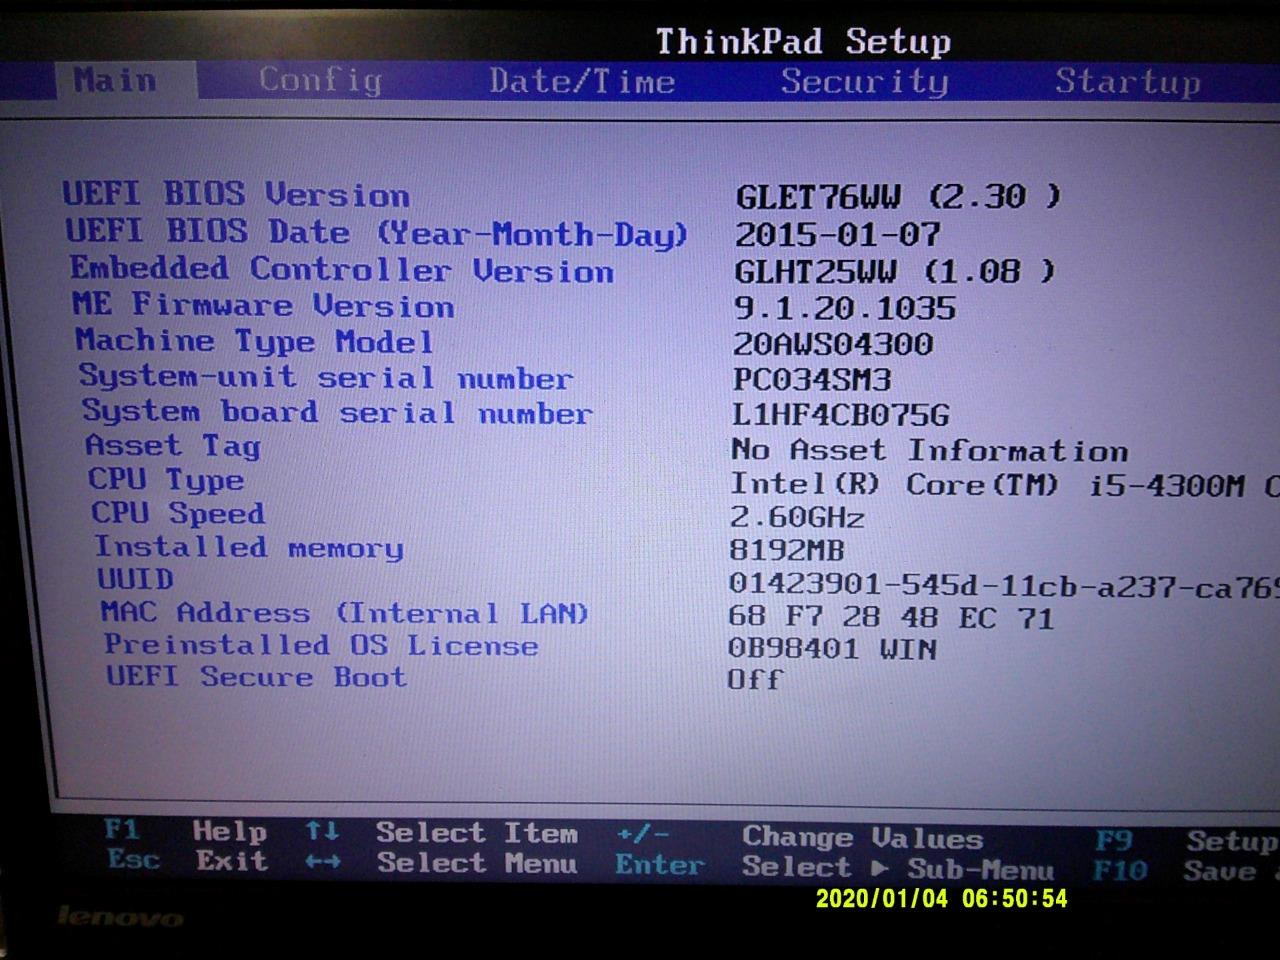Click the Secure Boot value Off

(x=755, y=680)
